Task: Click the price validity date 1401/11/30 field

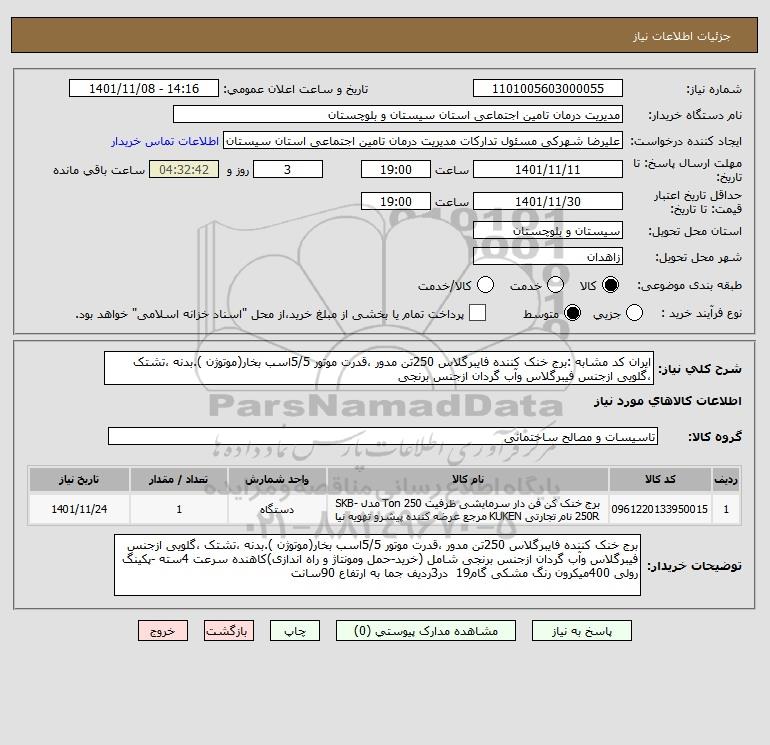Action: point(548,201)
